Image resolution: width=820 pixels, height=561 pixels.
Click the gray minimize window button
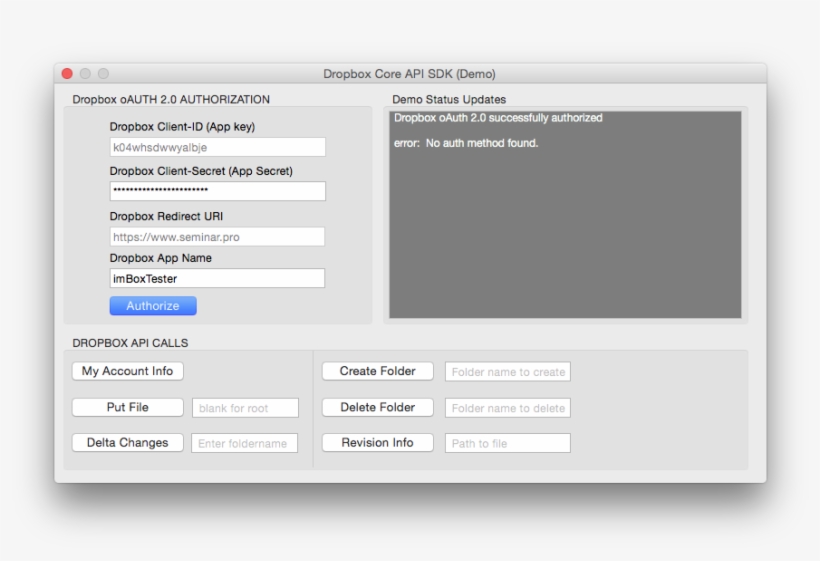coord(85,74)
